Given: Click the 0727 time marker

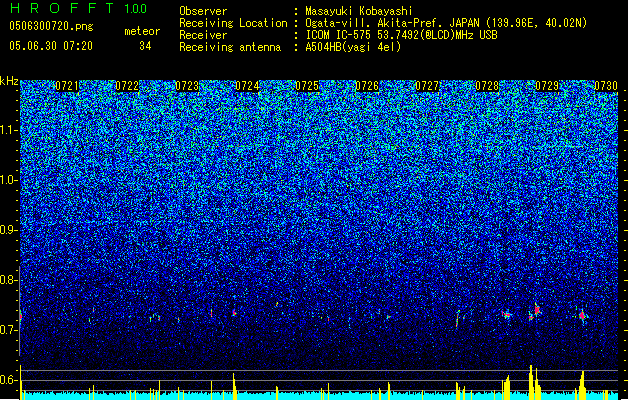Looking at the screenshot, I should click(427, 86).
